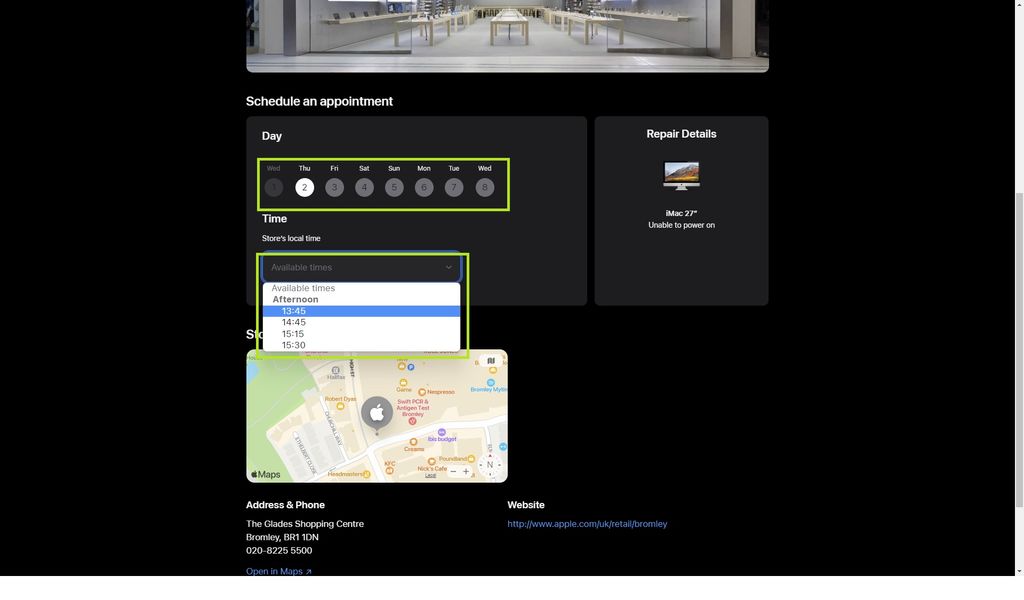Select the 15:30 time option
The width and height of the screenshot is (1024, 600).
[362, 345]
